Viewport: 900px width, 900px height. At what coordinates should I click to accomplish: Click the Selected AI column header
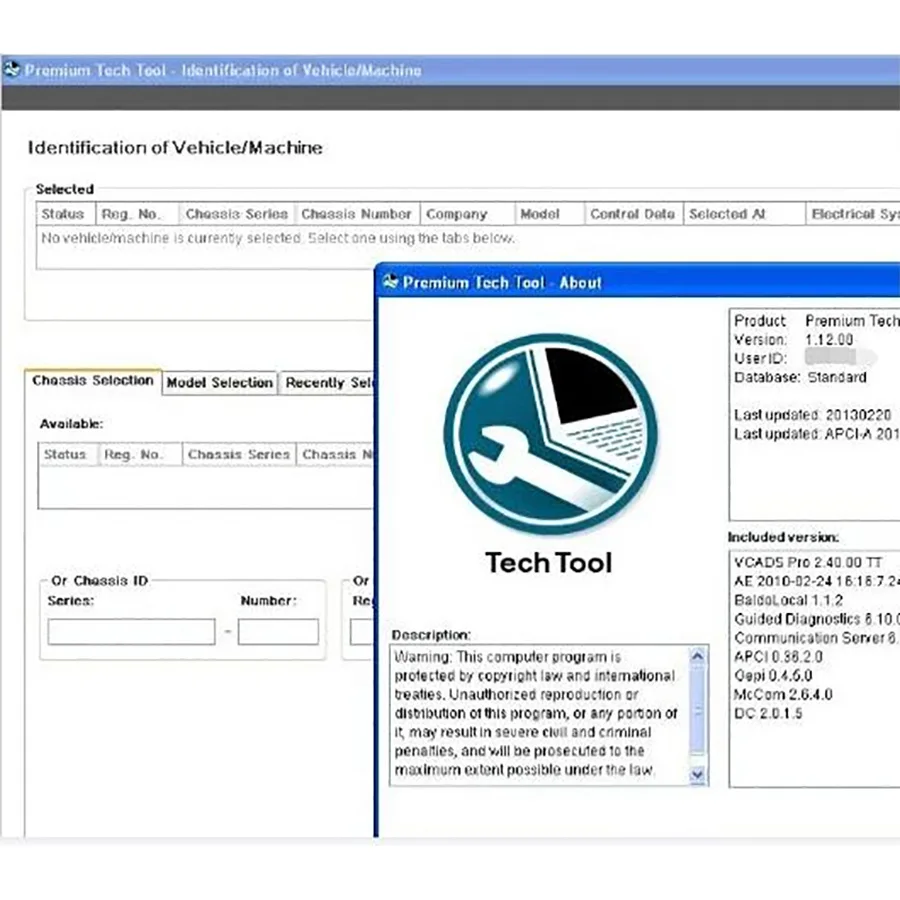(744, 214)
